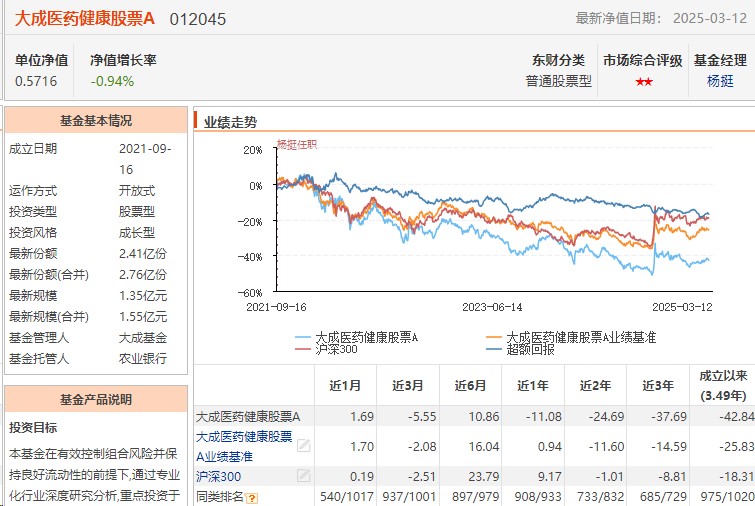755x506 pixels.
Task: Click 净值增长率 value -0.94%
Action: coord(112,81)
